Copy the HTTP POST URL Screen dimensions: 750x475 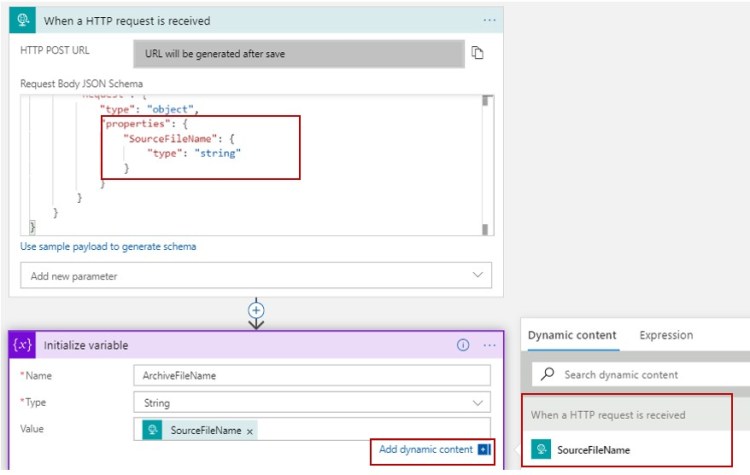478,53
